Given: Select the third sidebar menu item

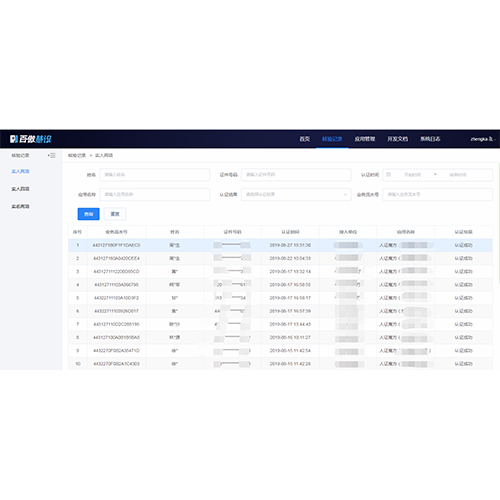Looking at the screenshot, I should [x=21, y=207].
